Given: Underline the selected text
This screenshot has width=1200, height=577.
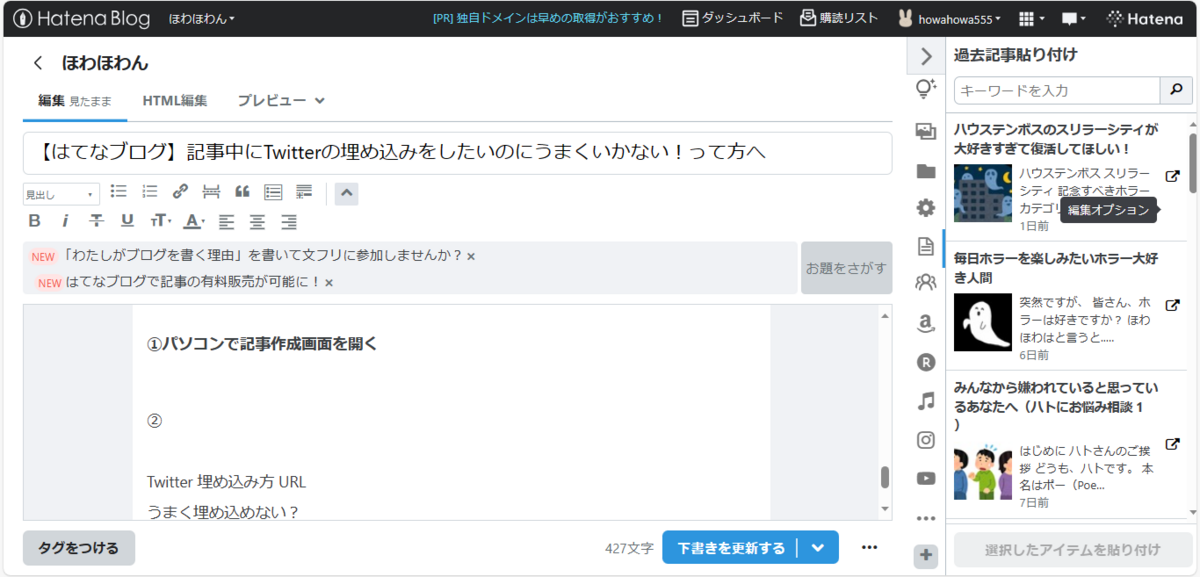Looking at the screenshot, I should click(x=127, y=221).
